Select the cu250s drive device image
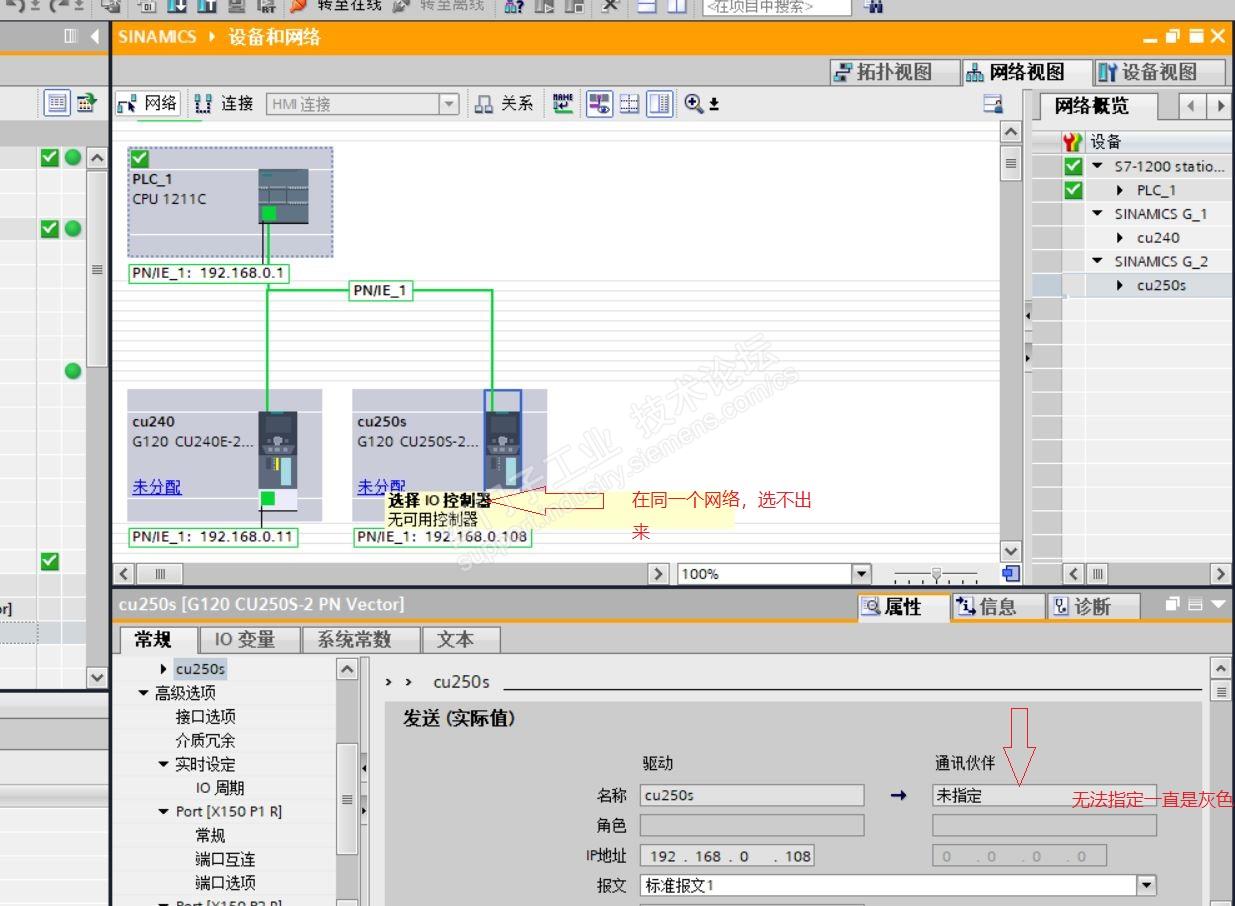Screen dimensions: 1235x906 click(x=502, y=449)
